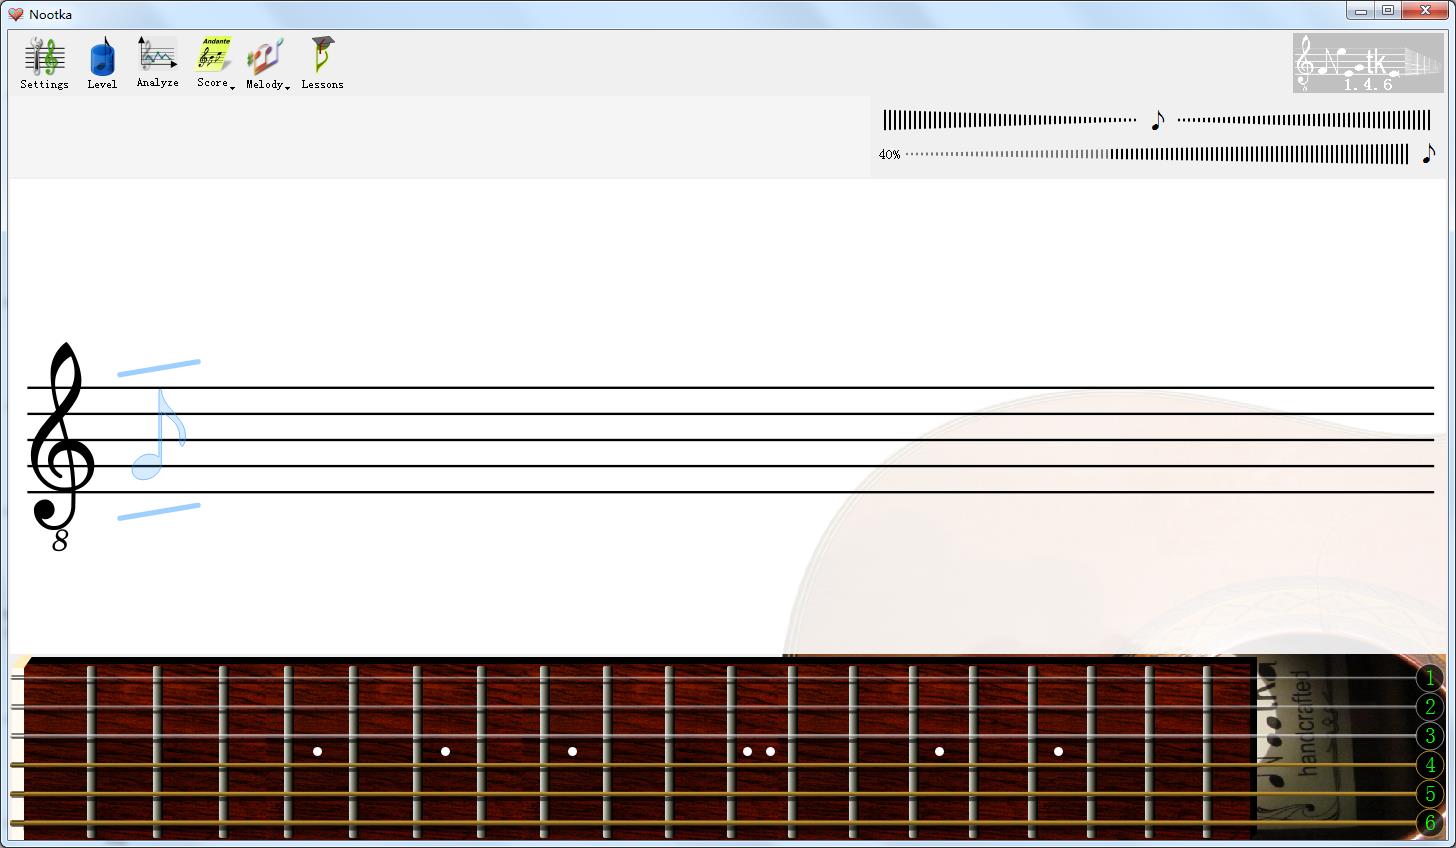
Task: Open the Analyze chart icon
Action: coord(157,56)
